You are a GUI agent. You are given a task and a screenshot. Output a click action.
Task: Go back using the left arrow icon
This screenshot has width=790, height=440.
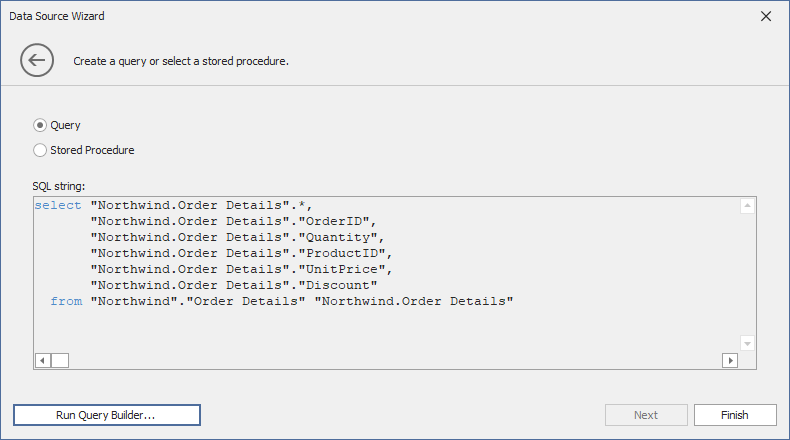click(x=37, y=61)
